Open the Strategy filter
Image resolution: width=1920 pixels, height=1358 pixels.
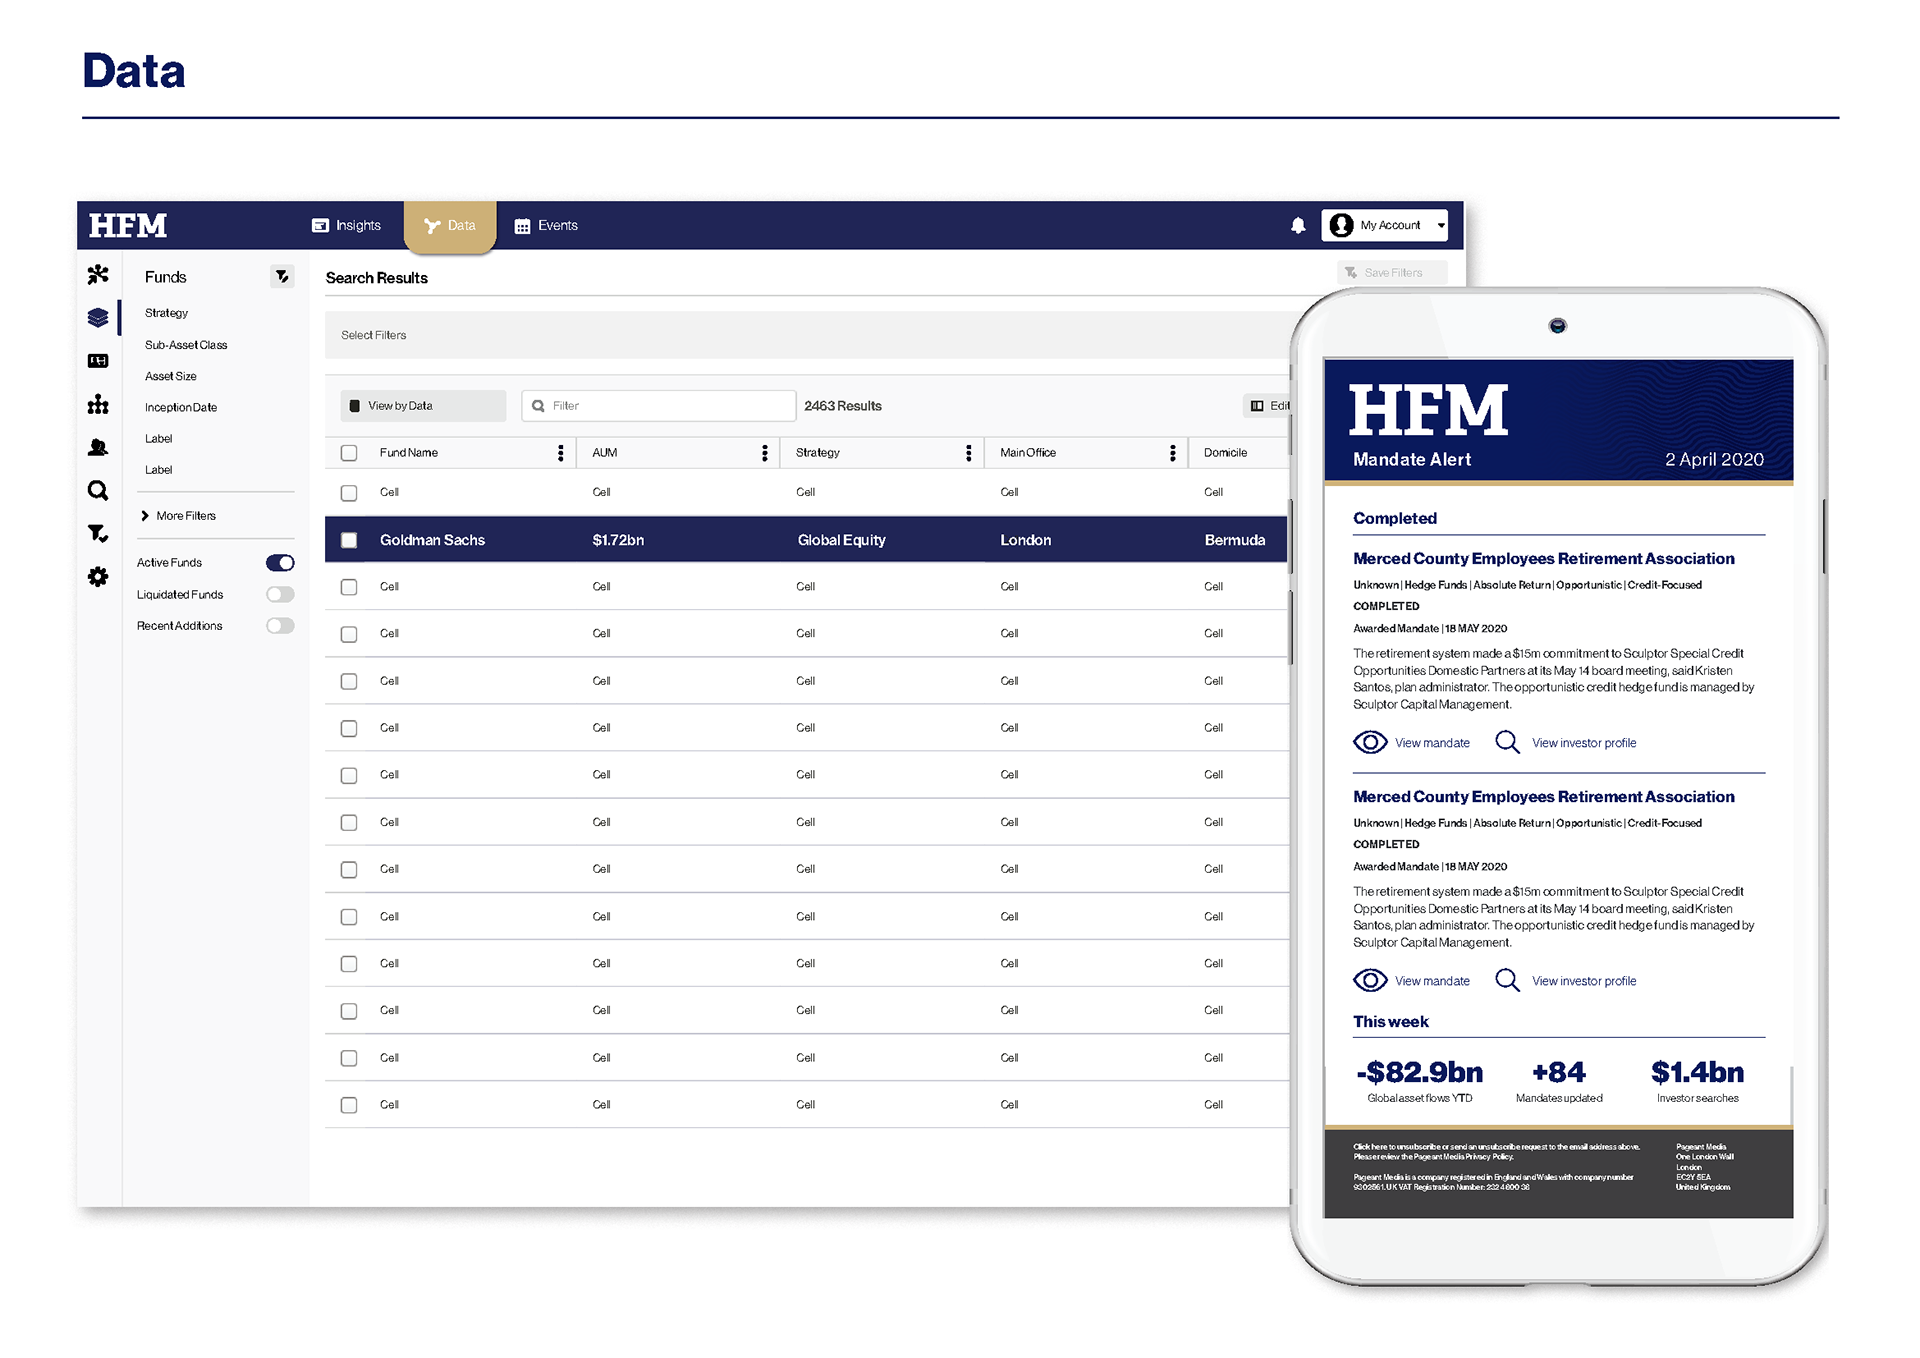point(166,313)
